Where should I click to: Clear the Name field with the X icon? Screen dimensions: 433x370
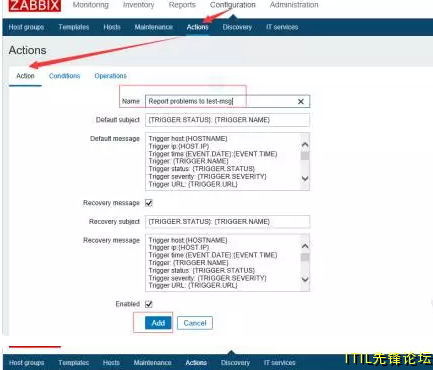coord(301,101)
